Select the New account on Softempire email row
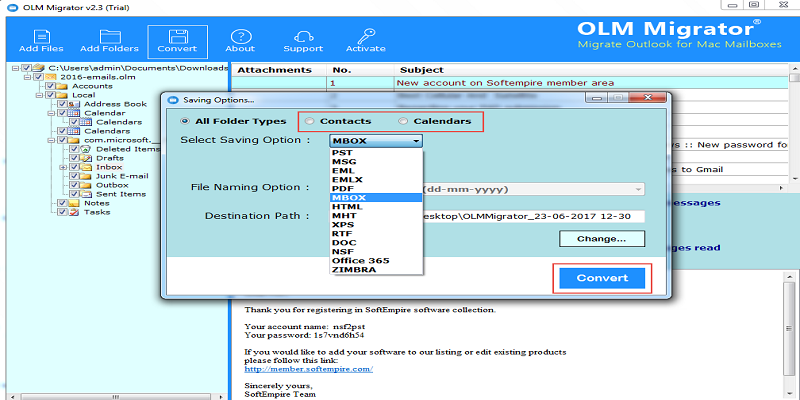The width and height of the screenshot is (800, 400). click(510, 83)
